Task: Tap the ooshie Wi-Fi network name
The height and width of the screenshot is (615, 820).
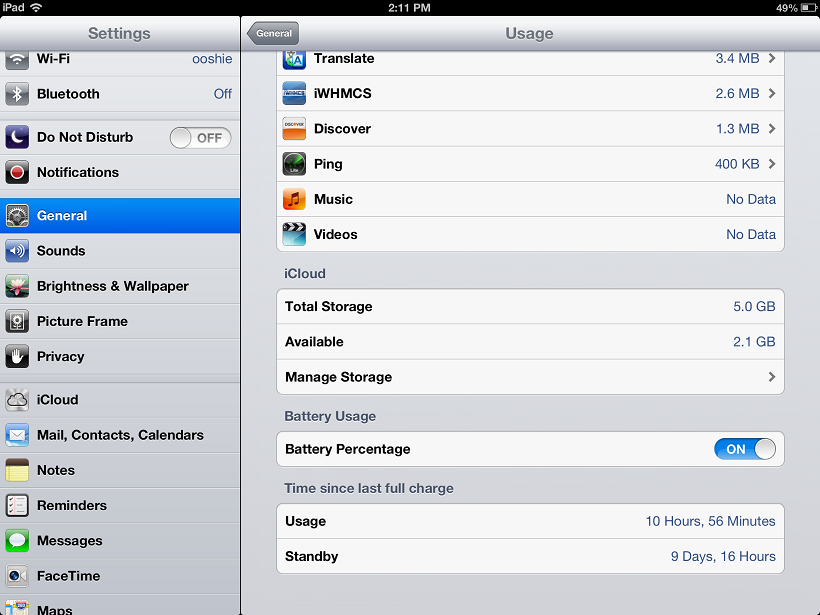Action: pyautogui.click(x=212, y=59)
